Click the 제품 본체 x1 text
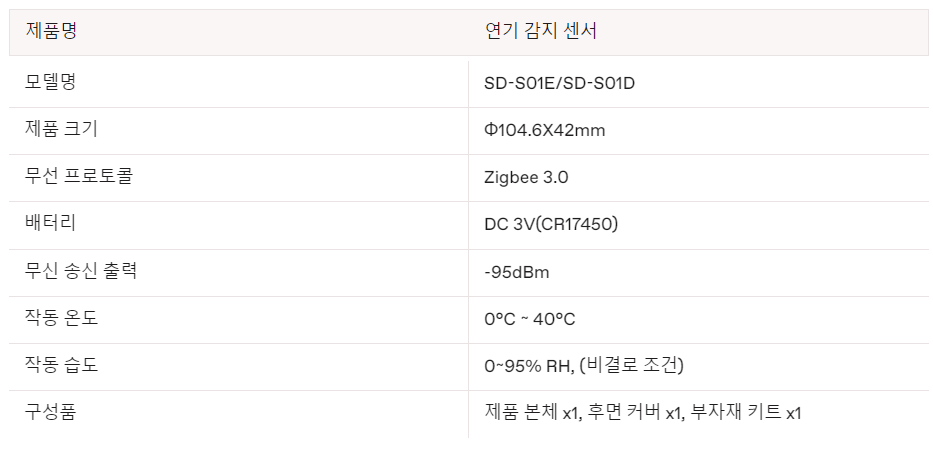Screen dimensions: 933x454 532,413
